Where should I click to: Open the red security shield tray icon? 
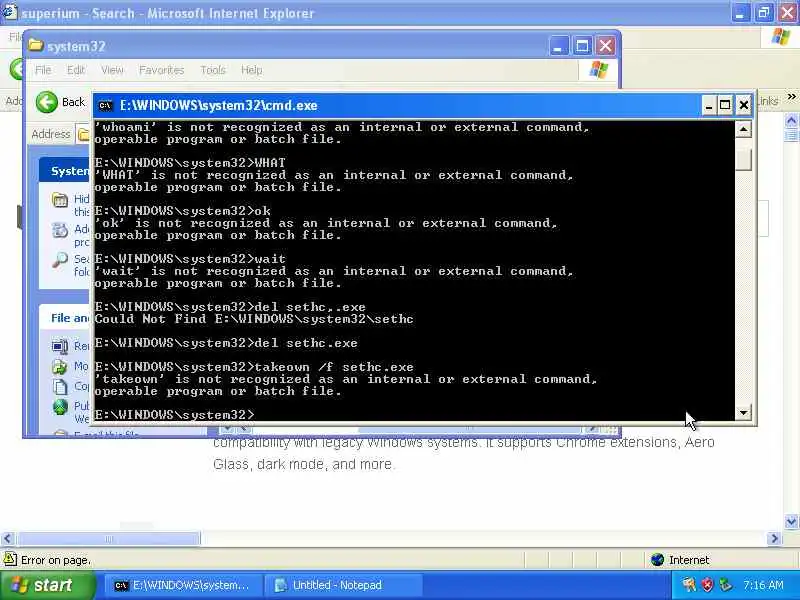pos(707,585)
